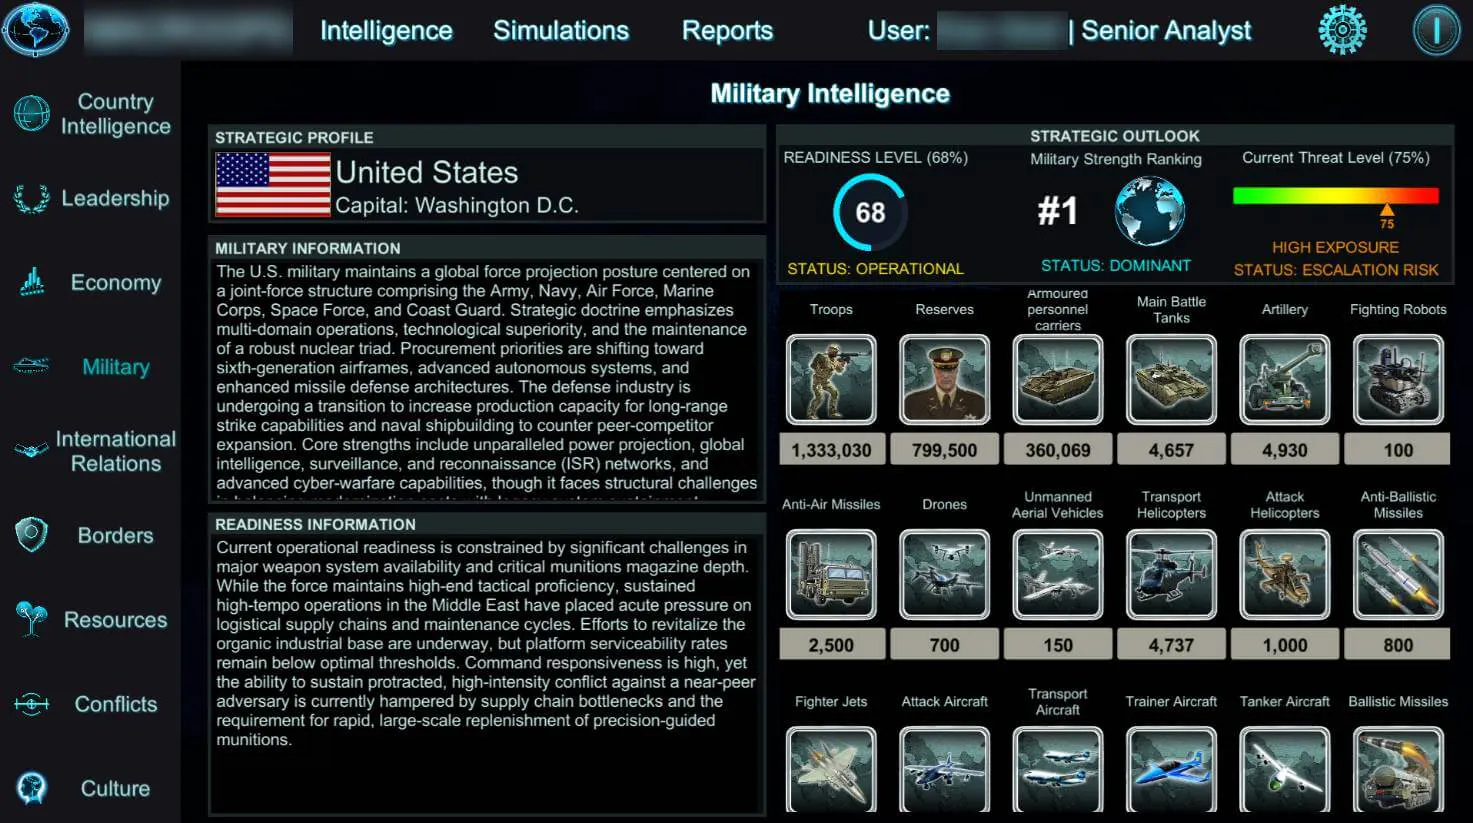Select the Fighter Jets icon

(x=831, y=768)
